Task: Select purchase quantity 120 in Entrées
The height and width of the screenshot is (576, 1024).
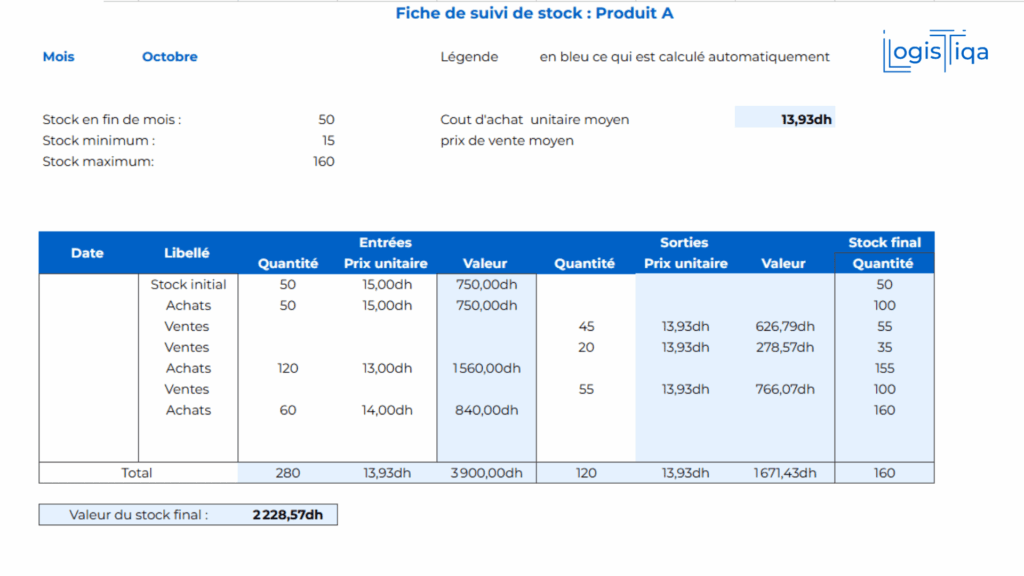Action: [x=288, y=368]
